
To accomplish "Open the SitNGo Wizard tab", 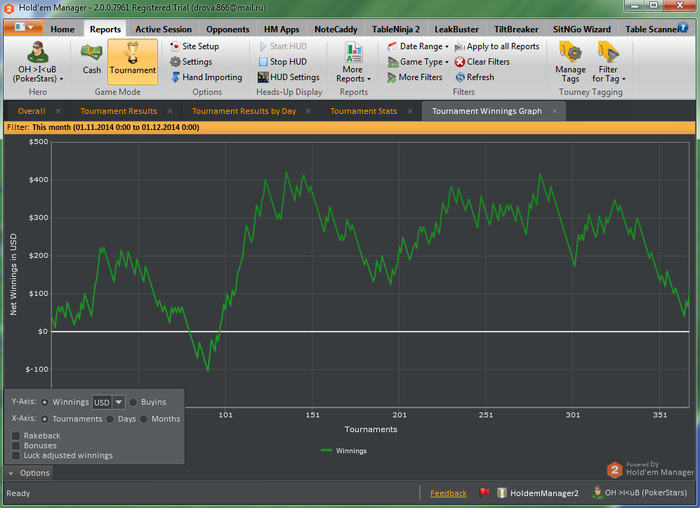I will [582, 29].
